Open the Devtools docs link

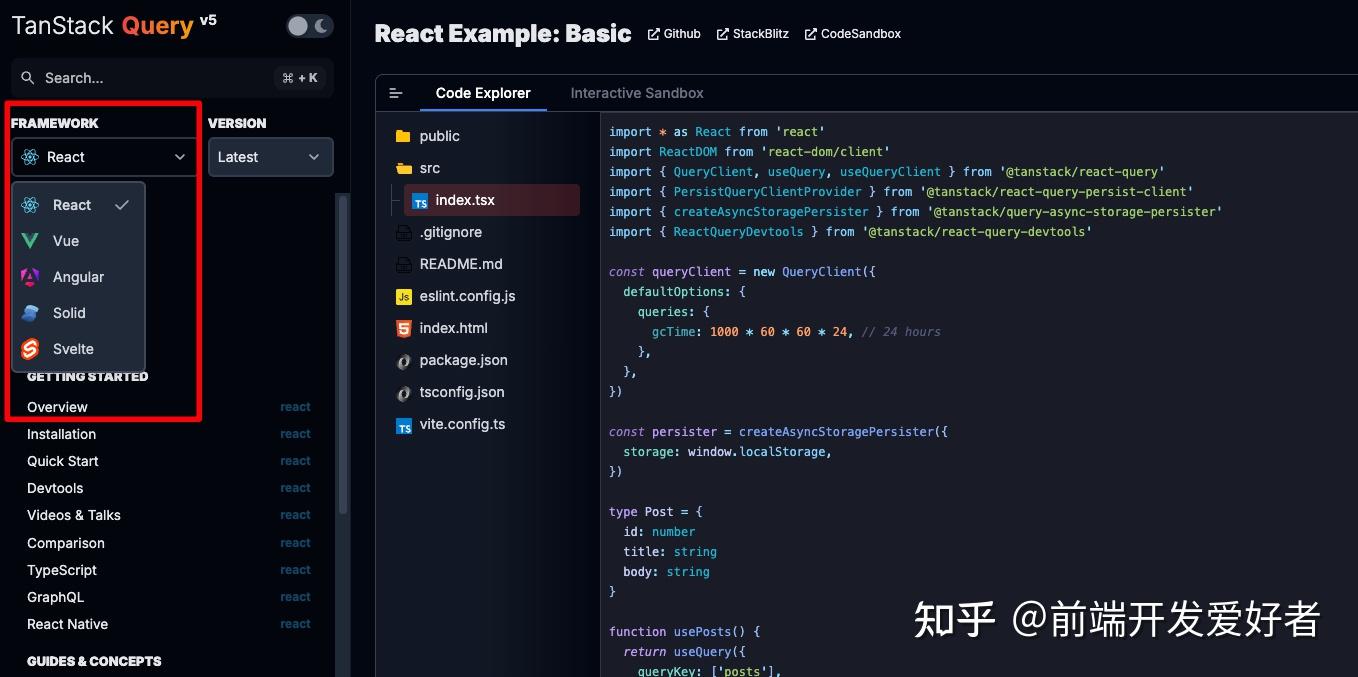[x=55, y=488]
